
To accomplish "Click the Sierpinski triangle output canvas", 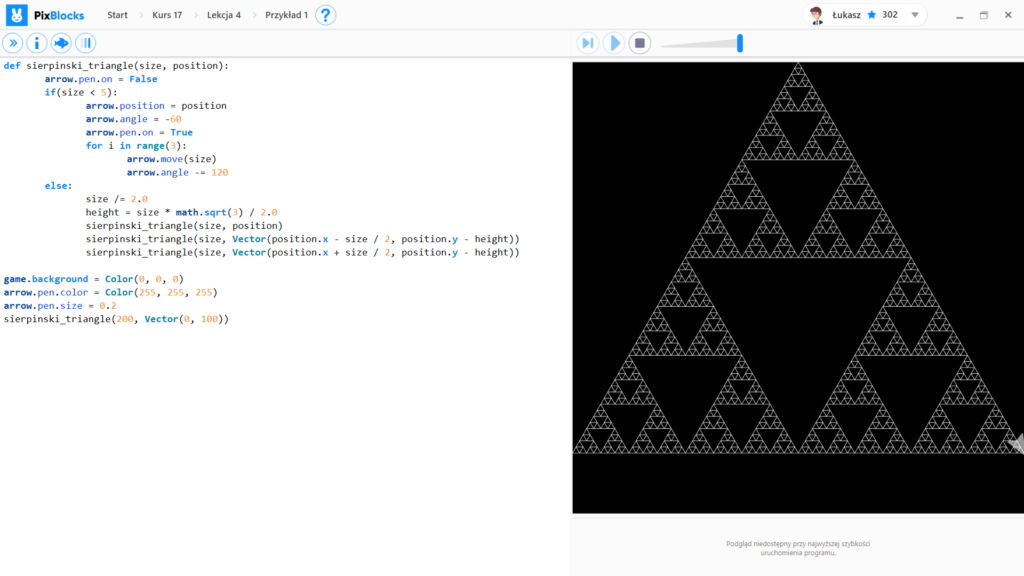I will 797,288.
